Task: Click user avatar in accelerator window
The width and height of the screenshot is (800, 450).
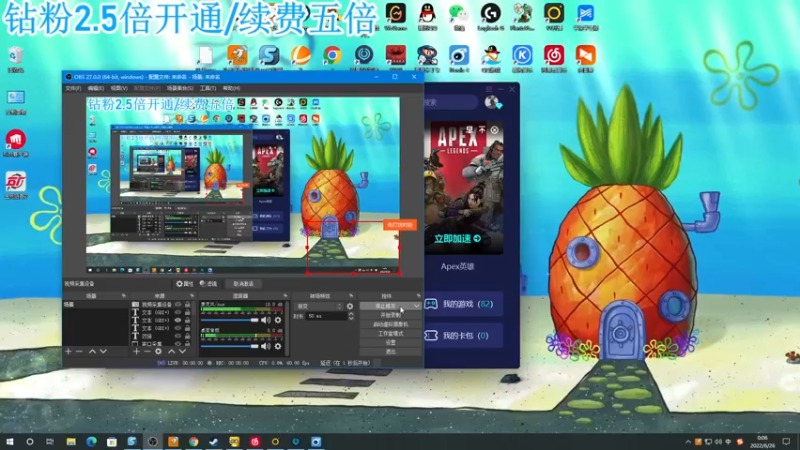Action: 492,102
